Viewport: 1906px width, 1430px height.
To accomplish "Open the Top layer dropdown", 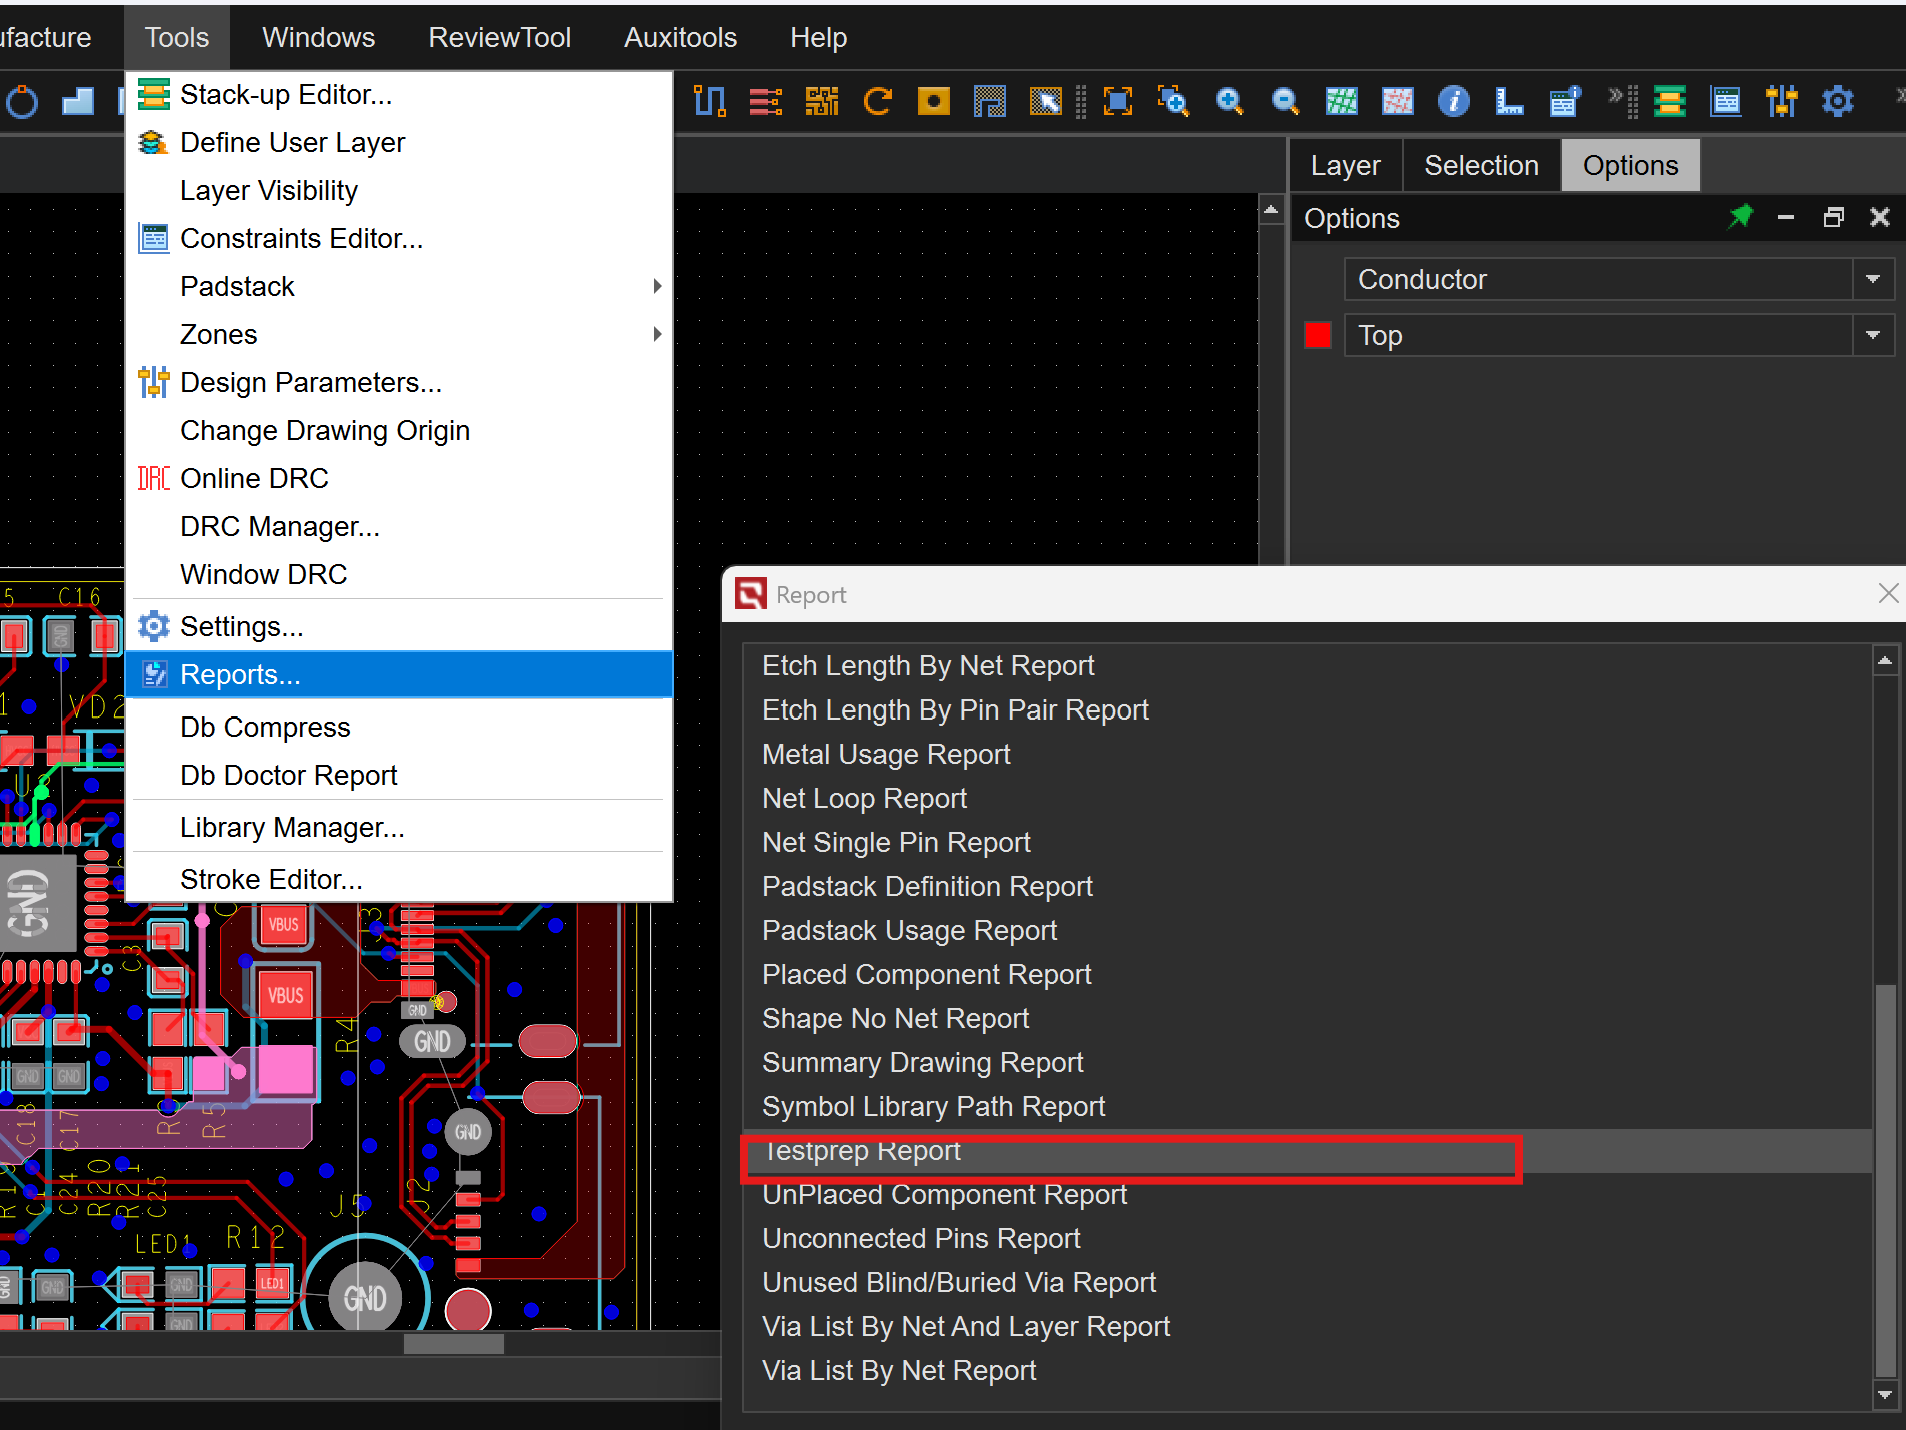I will tap(1873, 335).
